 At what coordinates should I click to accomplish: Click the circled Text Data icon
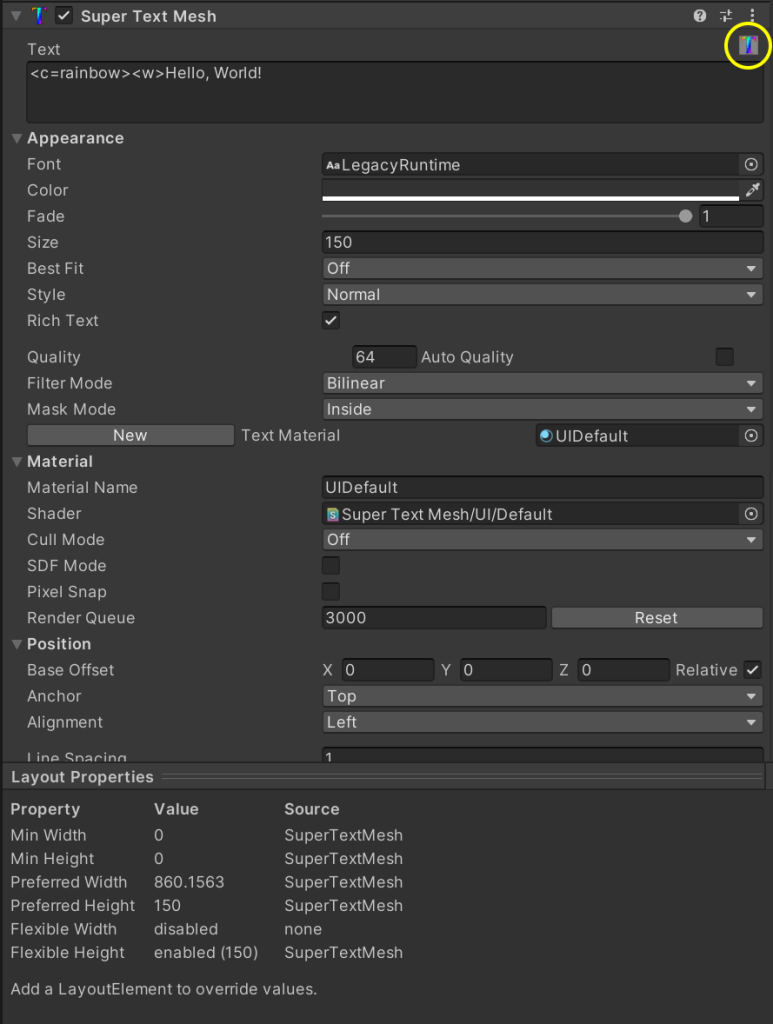[x=748, y=45]
